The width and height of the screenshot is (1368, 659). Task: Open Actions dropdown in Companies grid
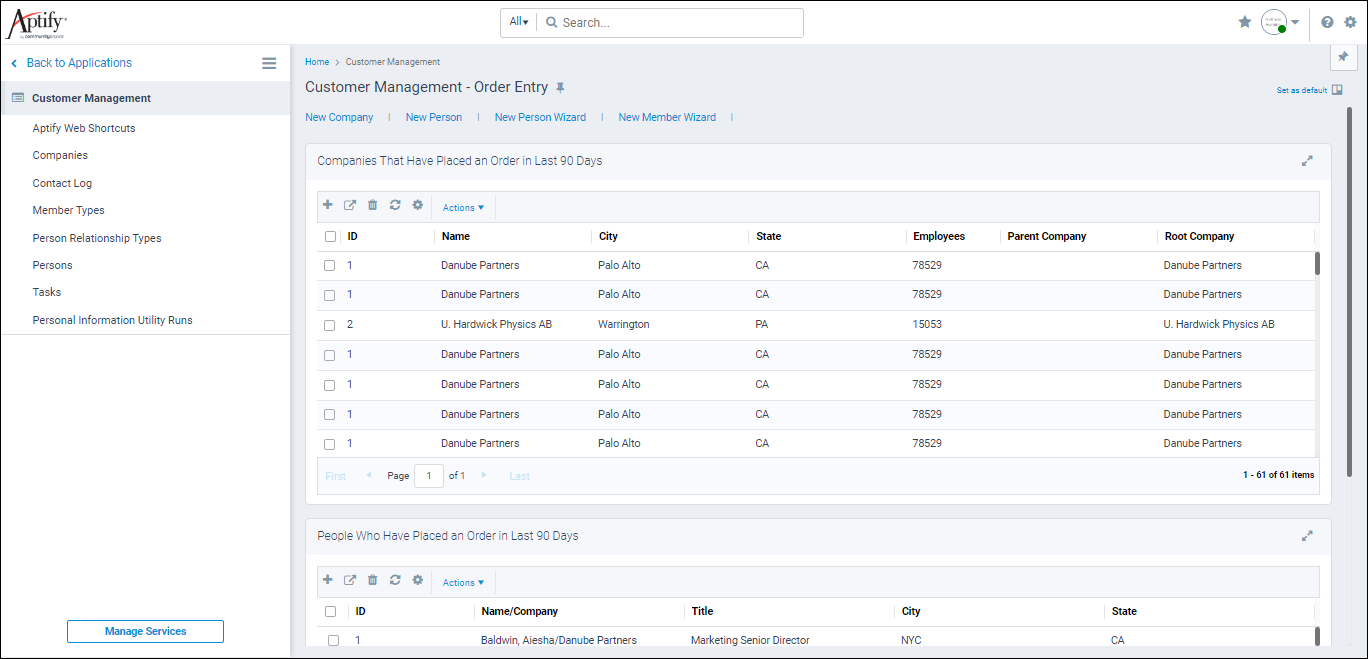(463, 208)
